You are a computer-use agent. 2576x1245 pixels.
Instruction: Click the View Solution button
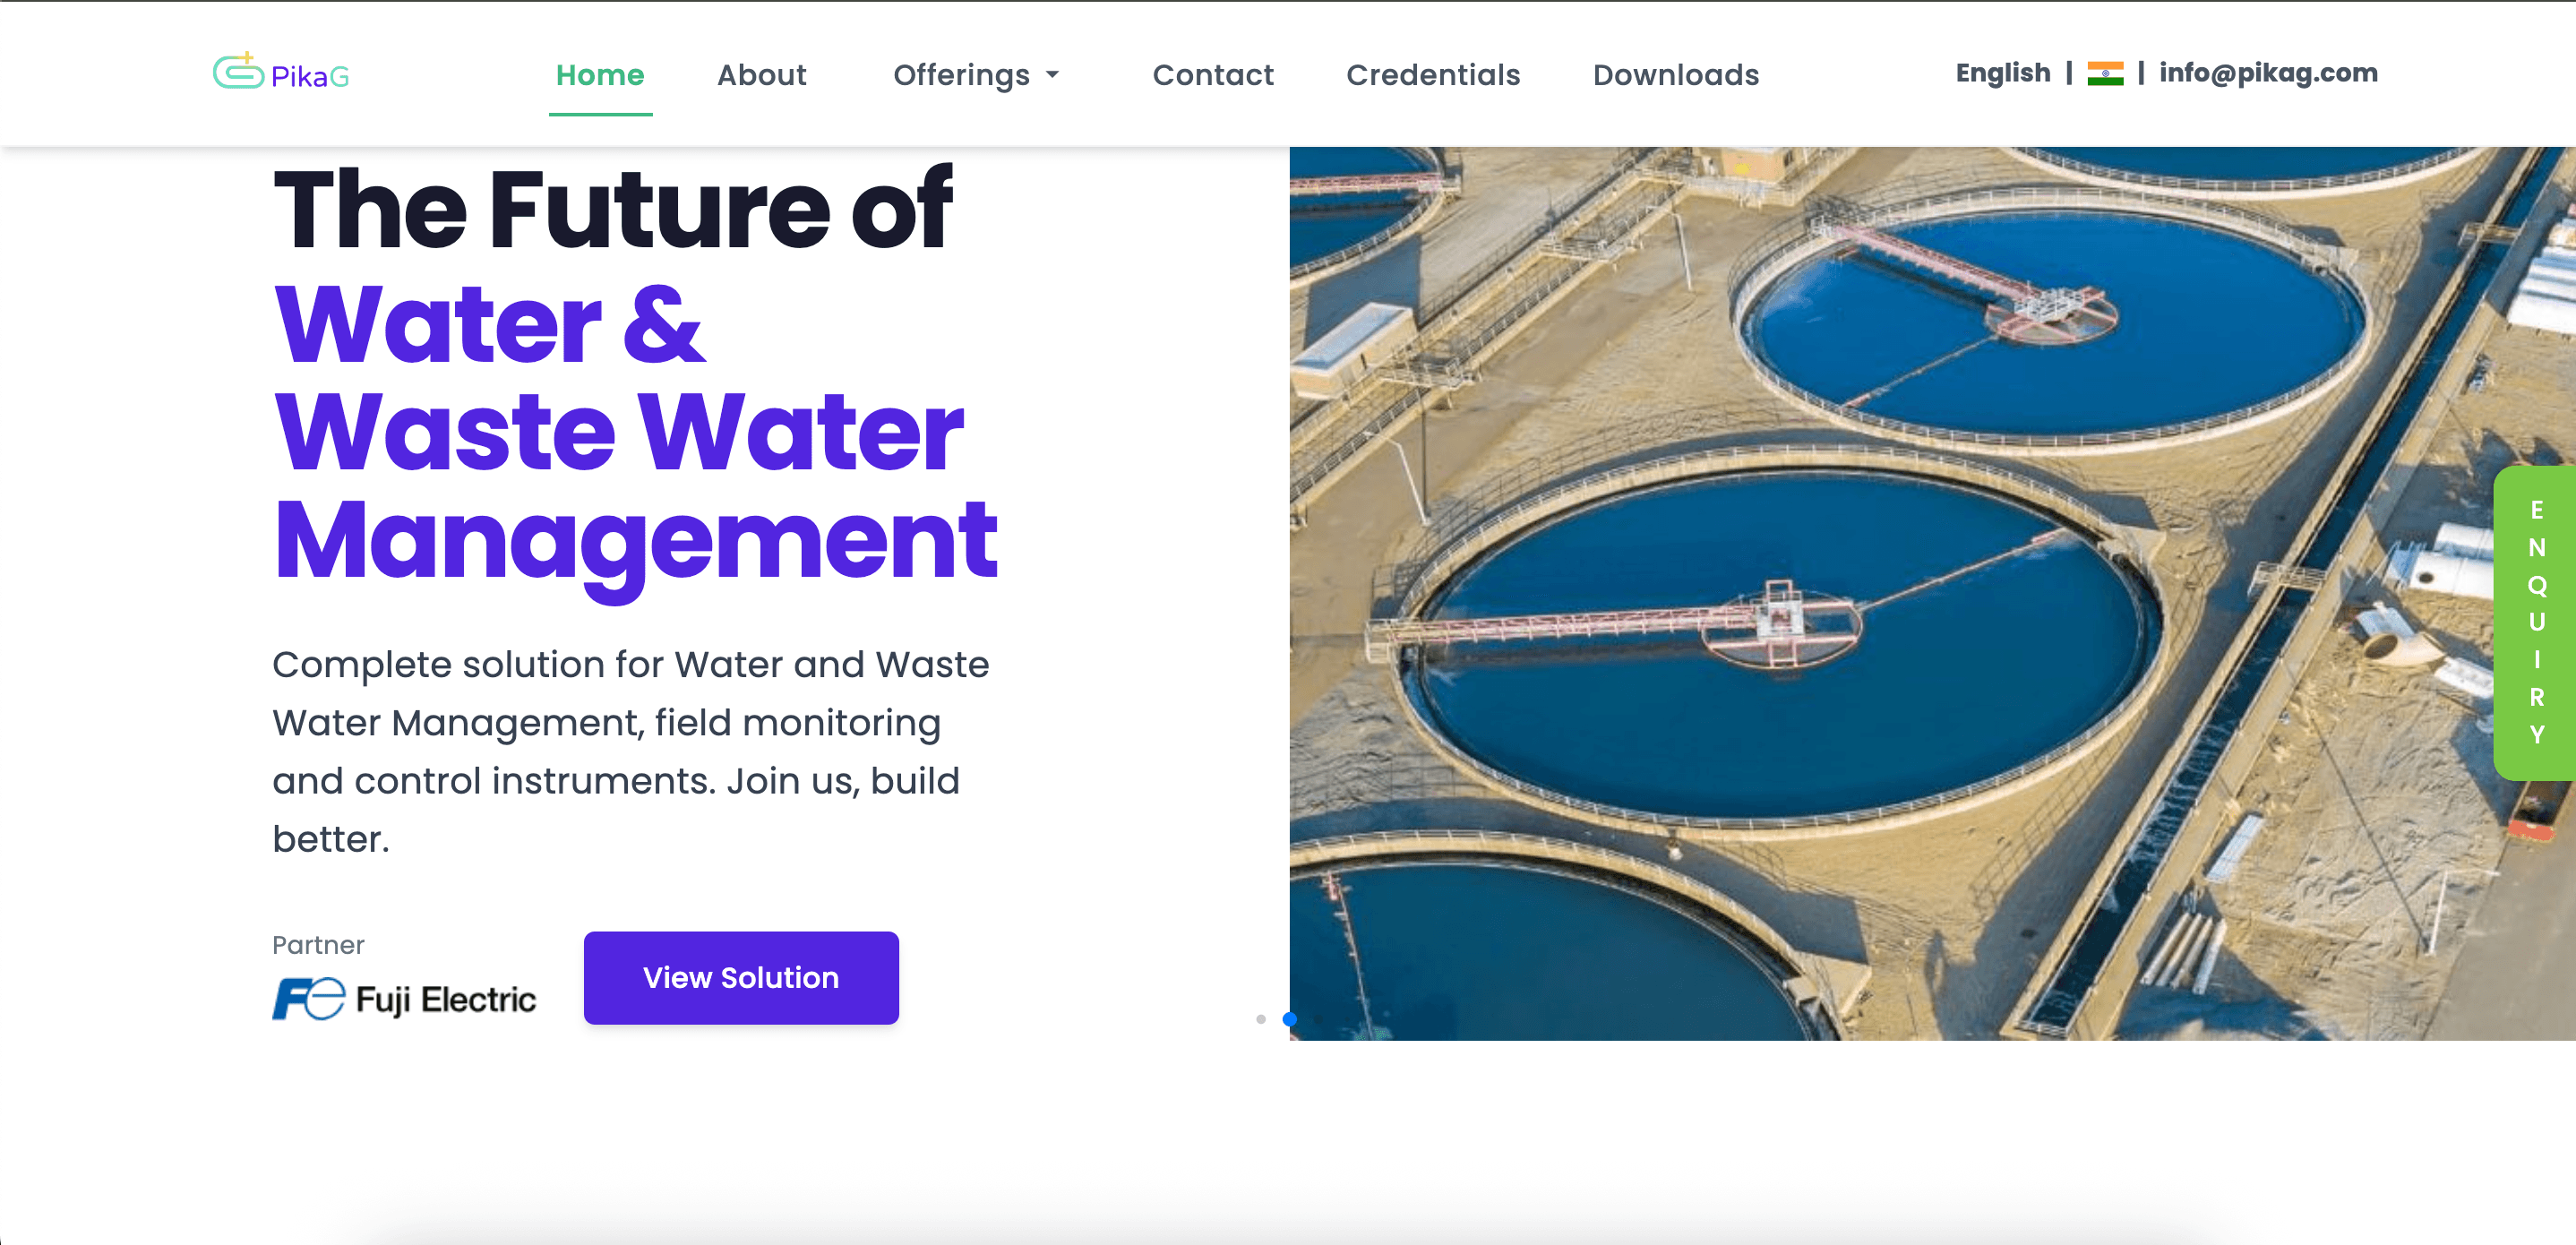pos(740,977)
